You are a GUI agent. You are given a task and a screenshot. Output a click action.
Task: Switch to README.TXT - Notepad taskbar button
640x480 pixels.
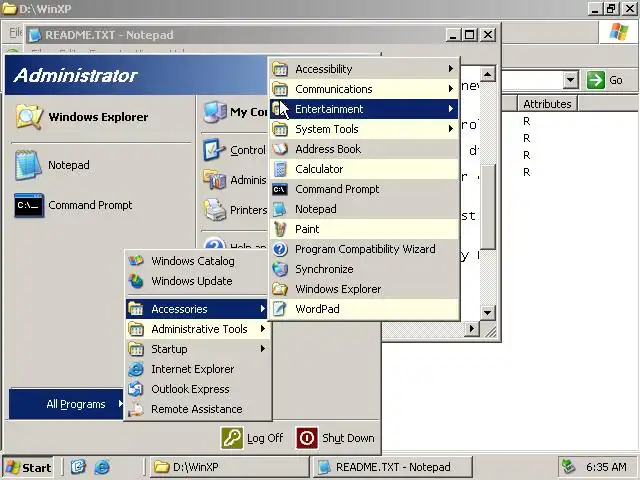[x=392, y=467]
